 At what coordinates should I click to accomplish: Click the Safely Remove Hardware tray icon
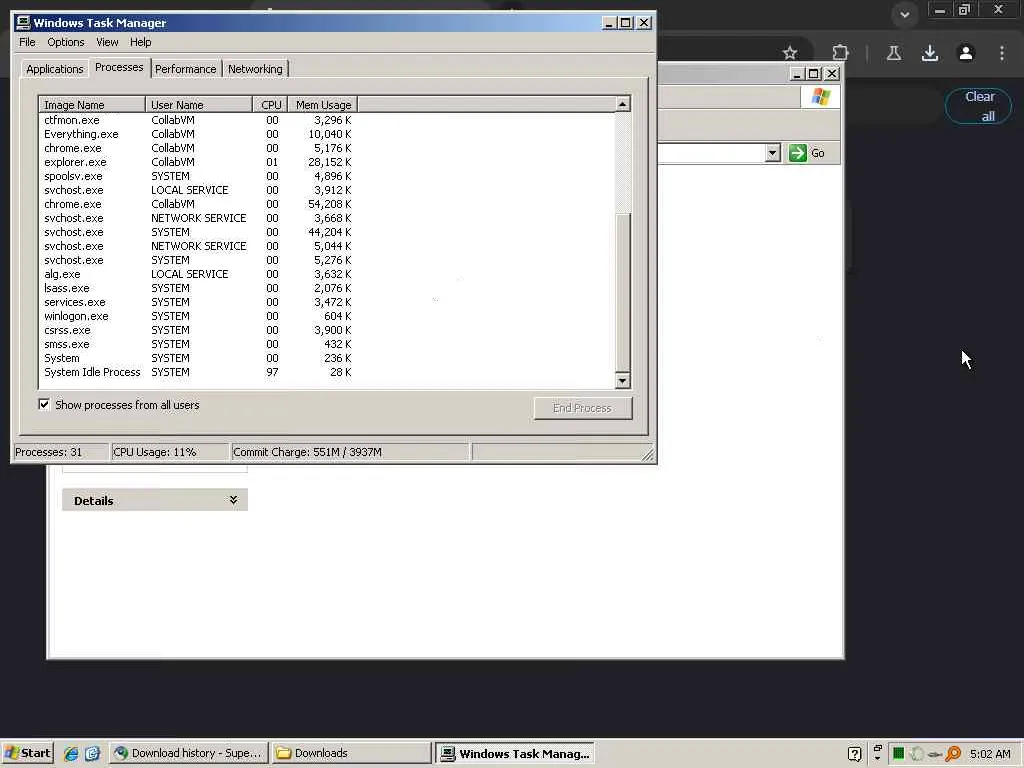(935, 754)
